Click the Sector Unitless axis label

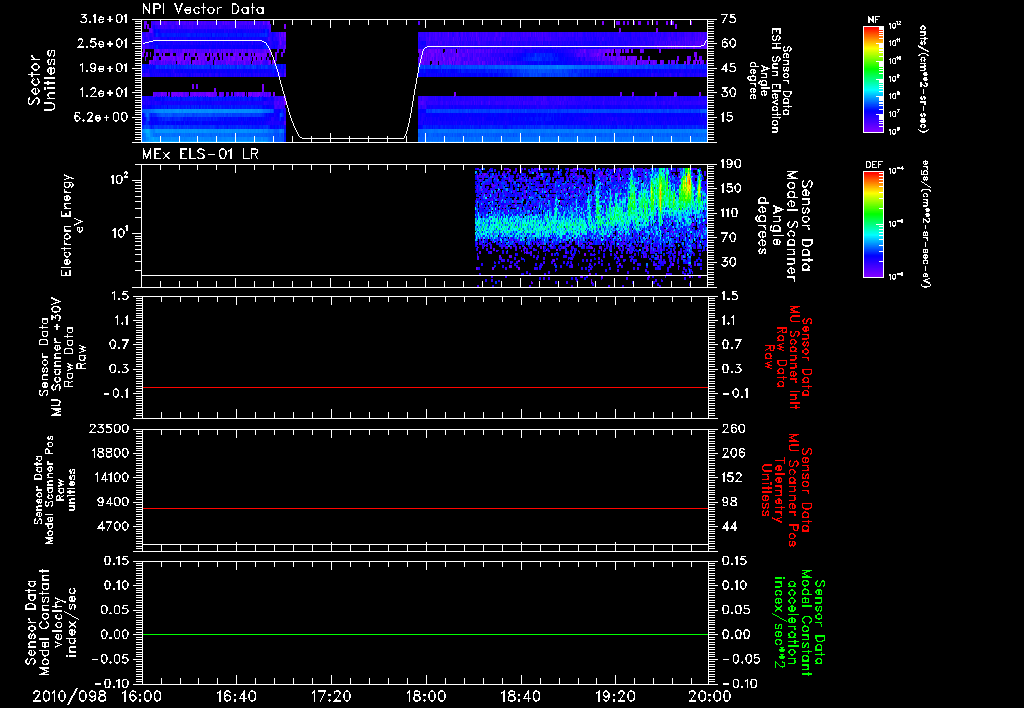[41, 80]
